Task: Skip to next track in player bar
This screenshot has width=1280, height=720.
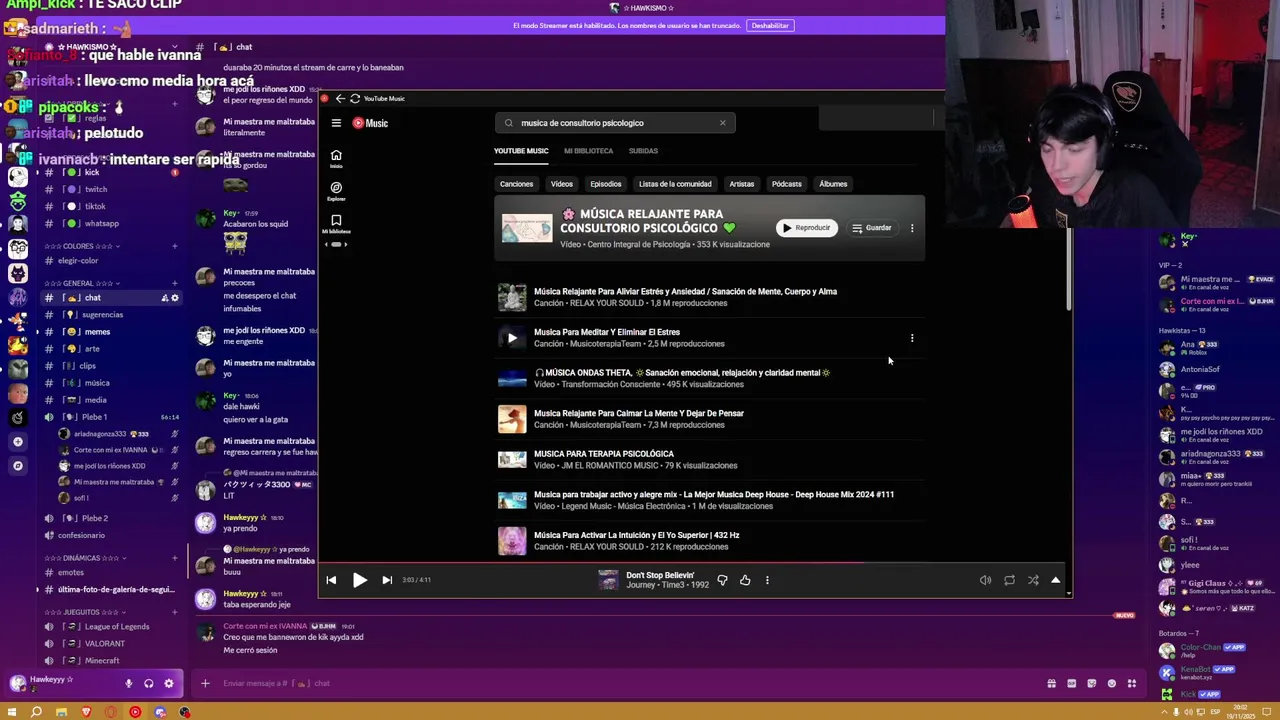Action: (387, 580)
